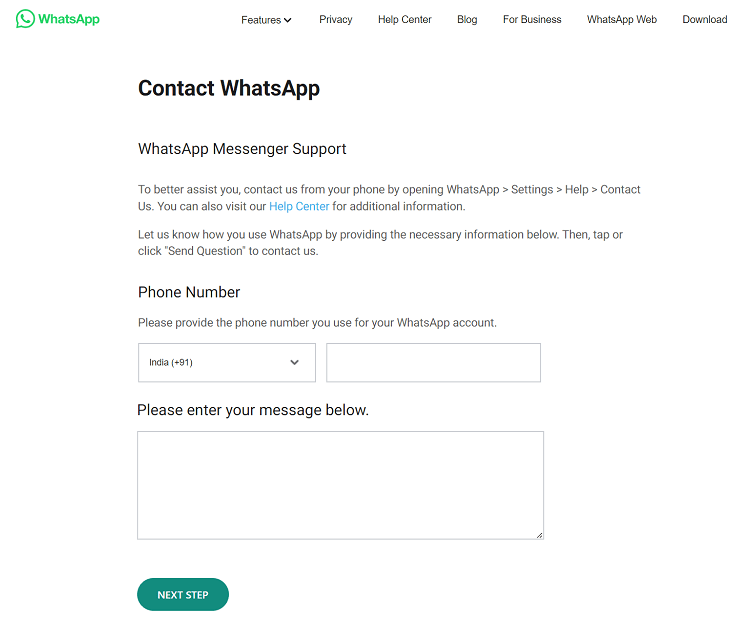The height and width of the screenshot is (619, 750).
Task: Click the Phone Number section label
Action: [189, 293]
